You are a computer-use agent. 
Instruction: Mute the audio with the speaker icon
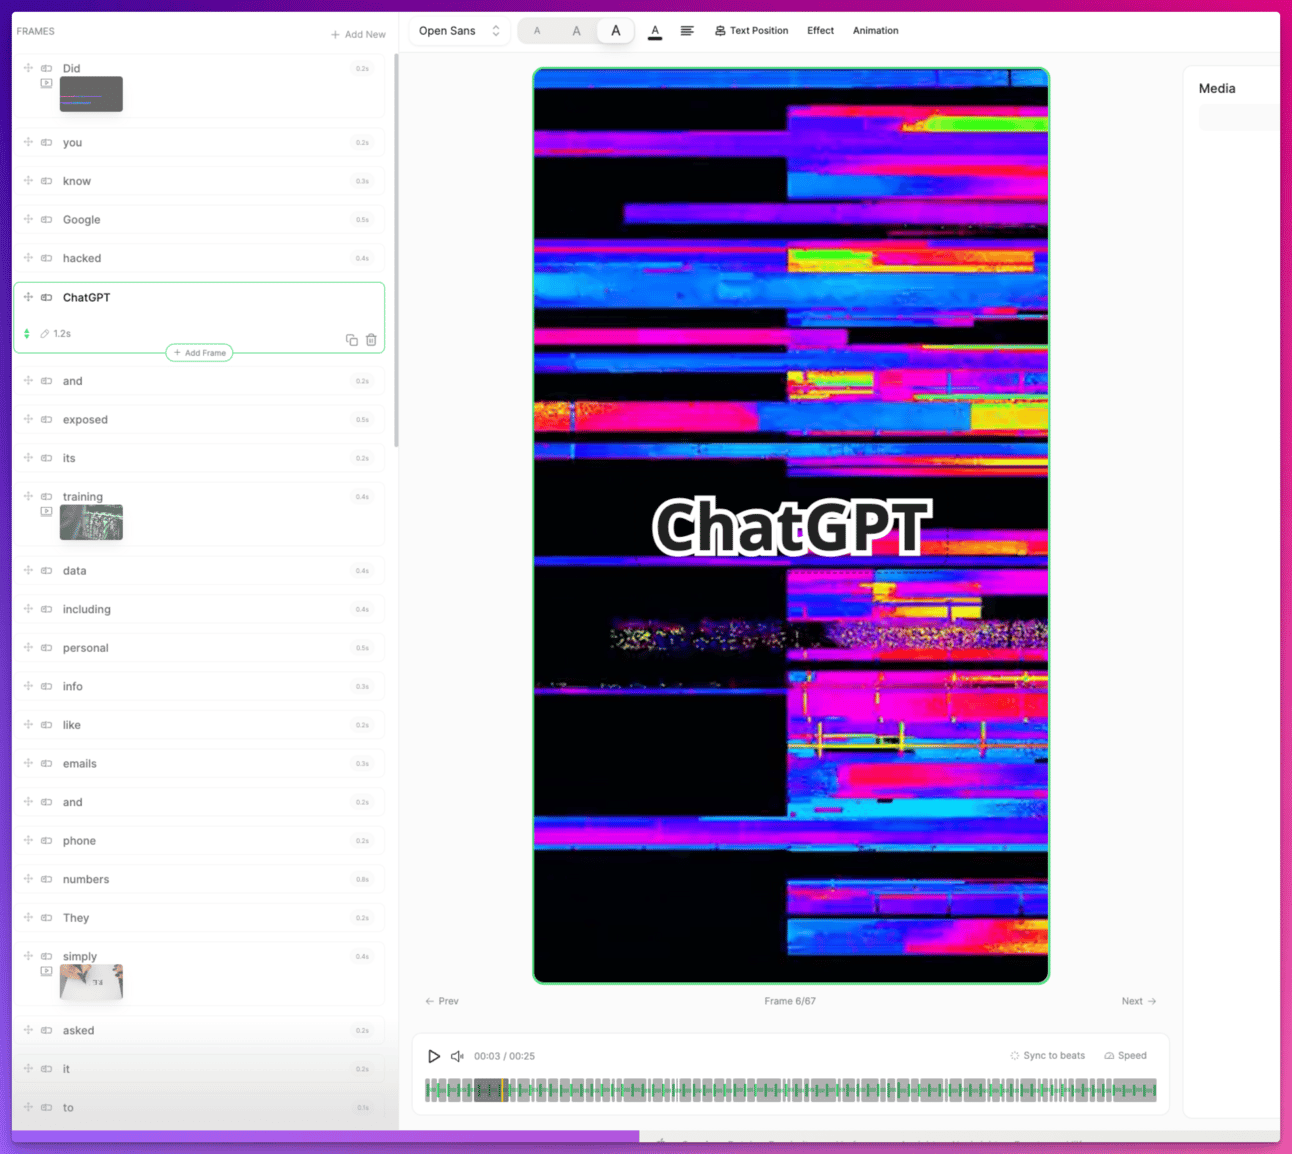click(457, 1056)
